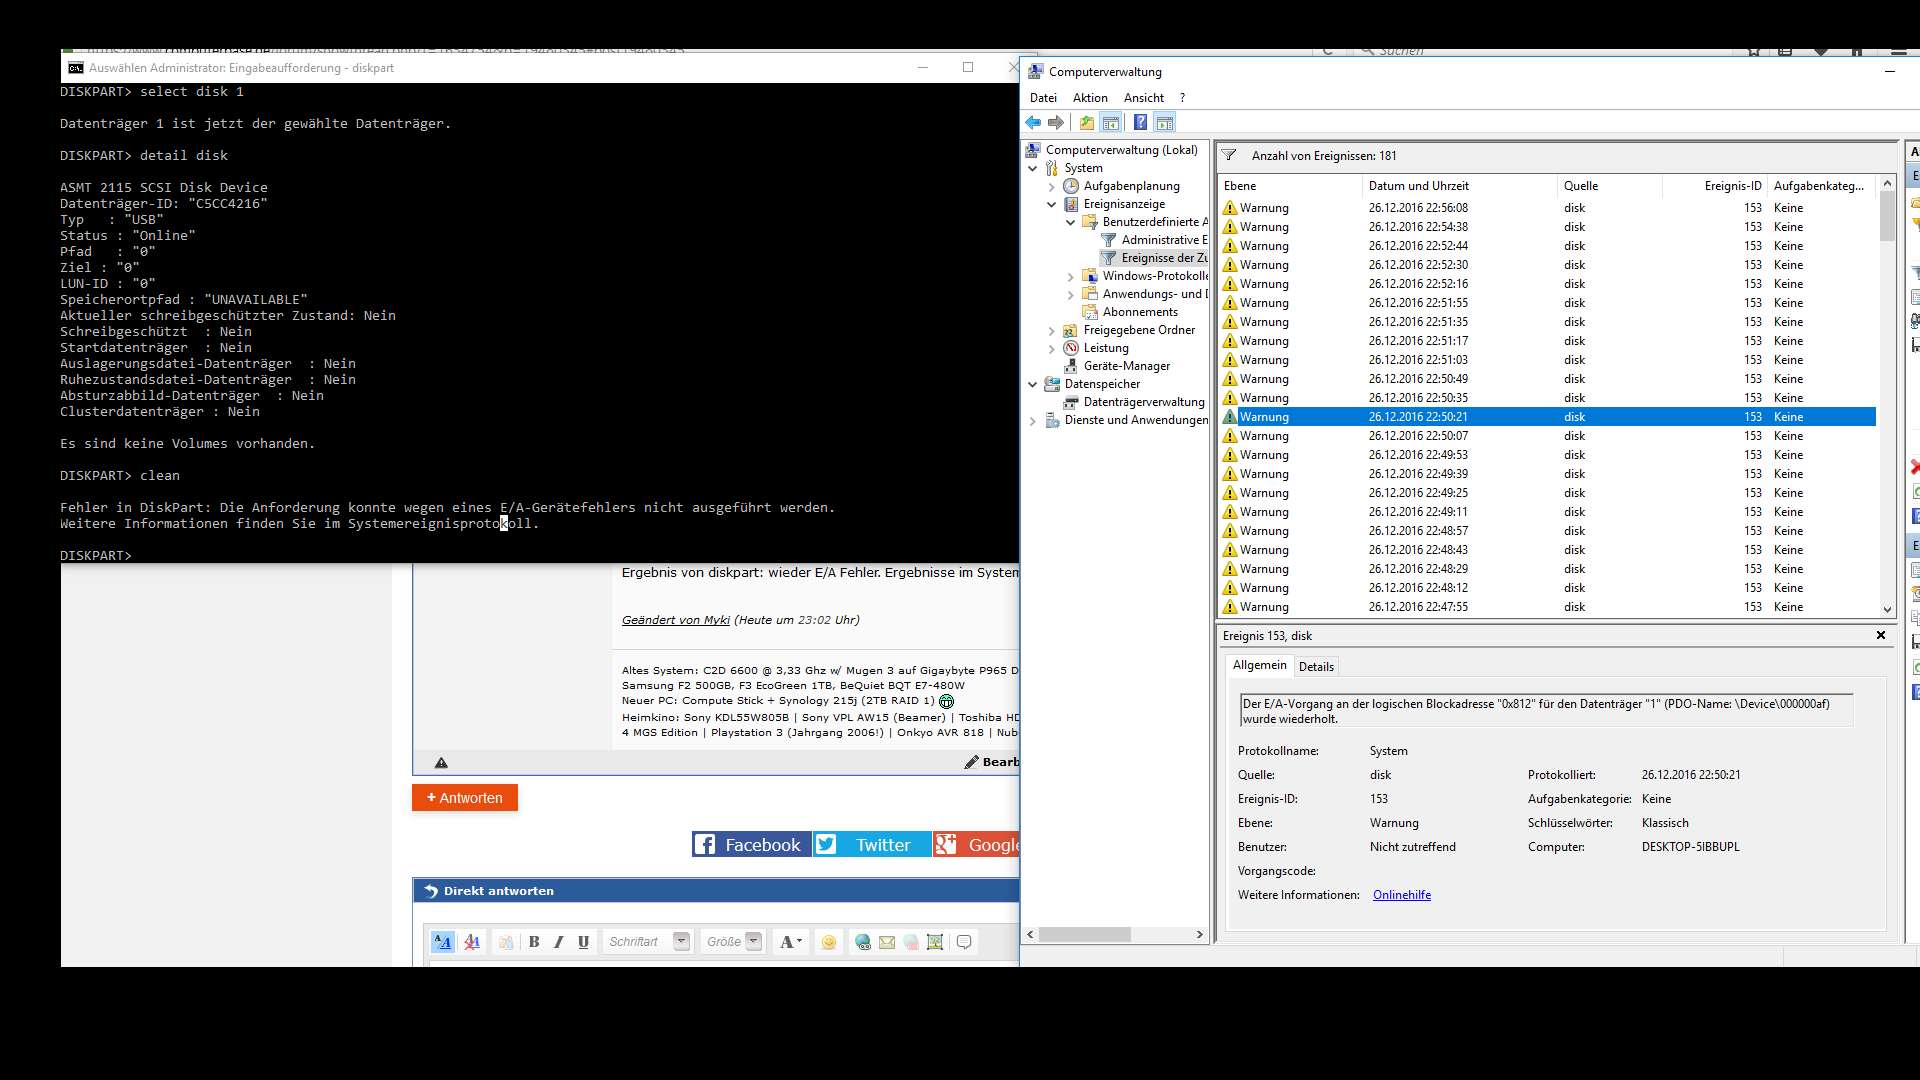Toggle bold formatting in reply editor
1920x1080 pixels.
[534, 942]
